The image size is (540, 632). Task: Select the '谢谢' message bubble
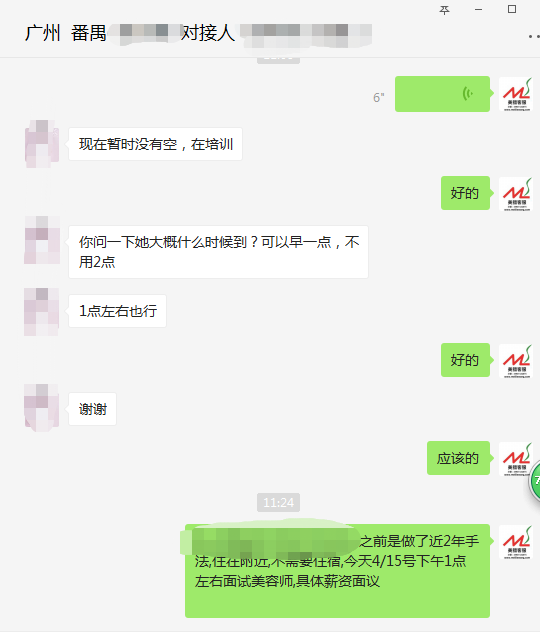(x=92, y=409)
